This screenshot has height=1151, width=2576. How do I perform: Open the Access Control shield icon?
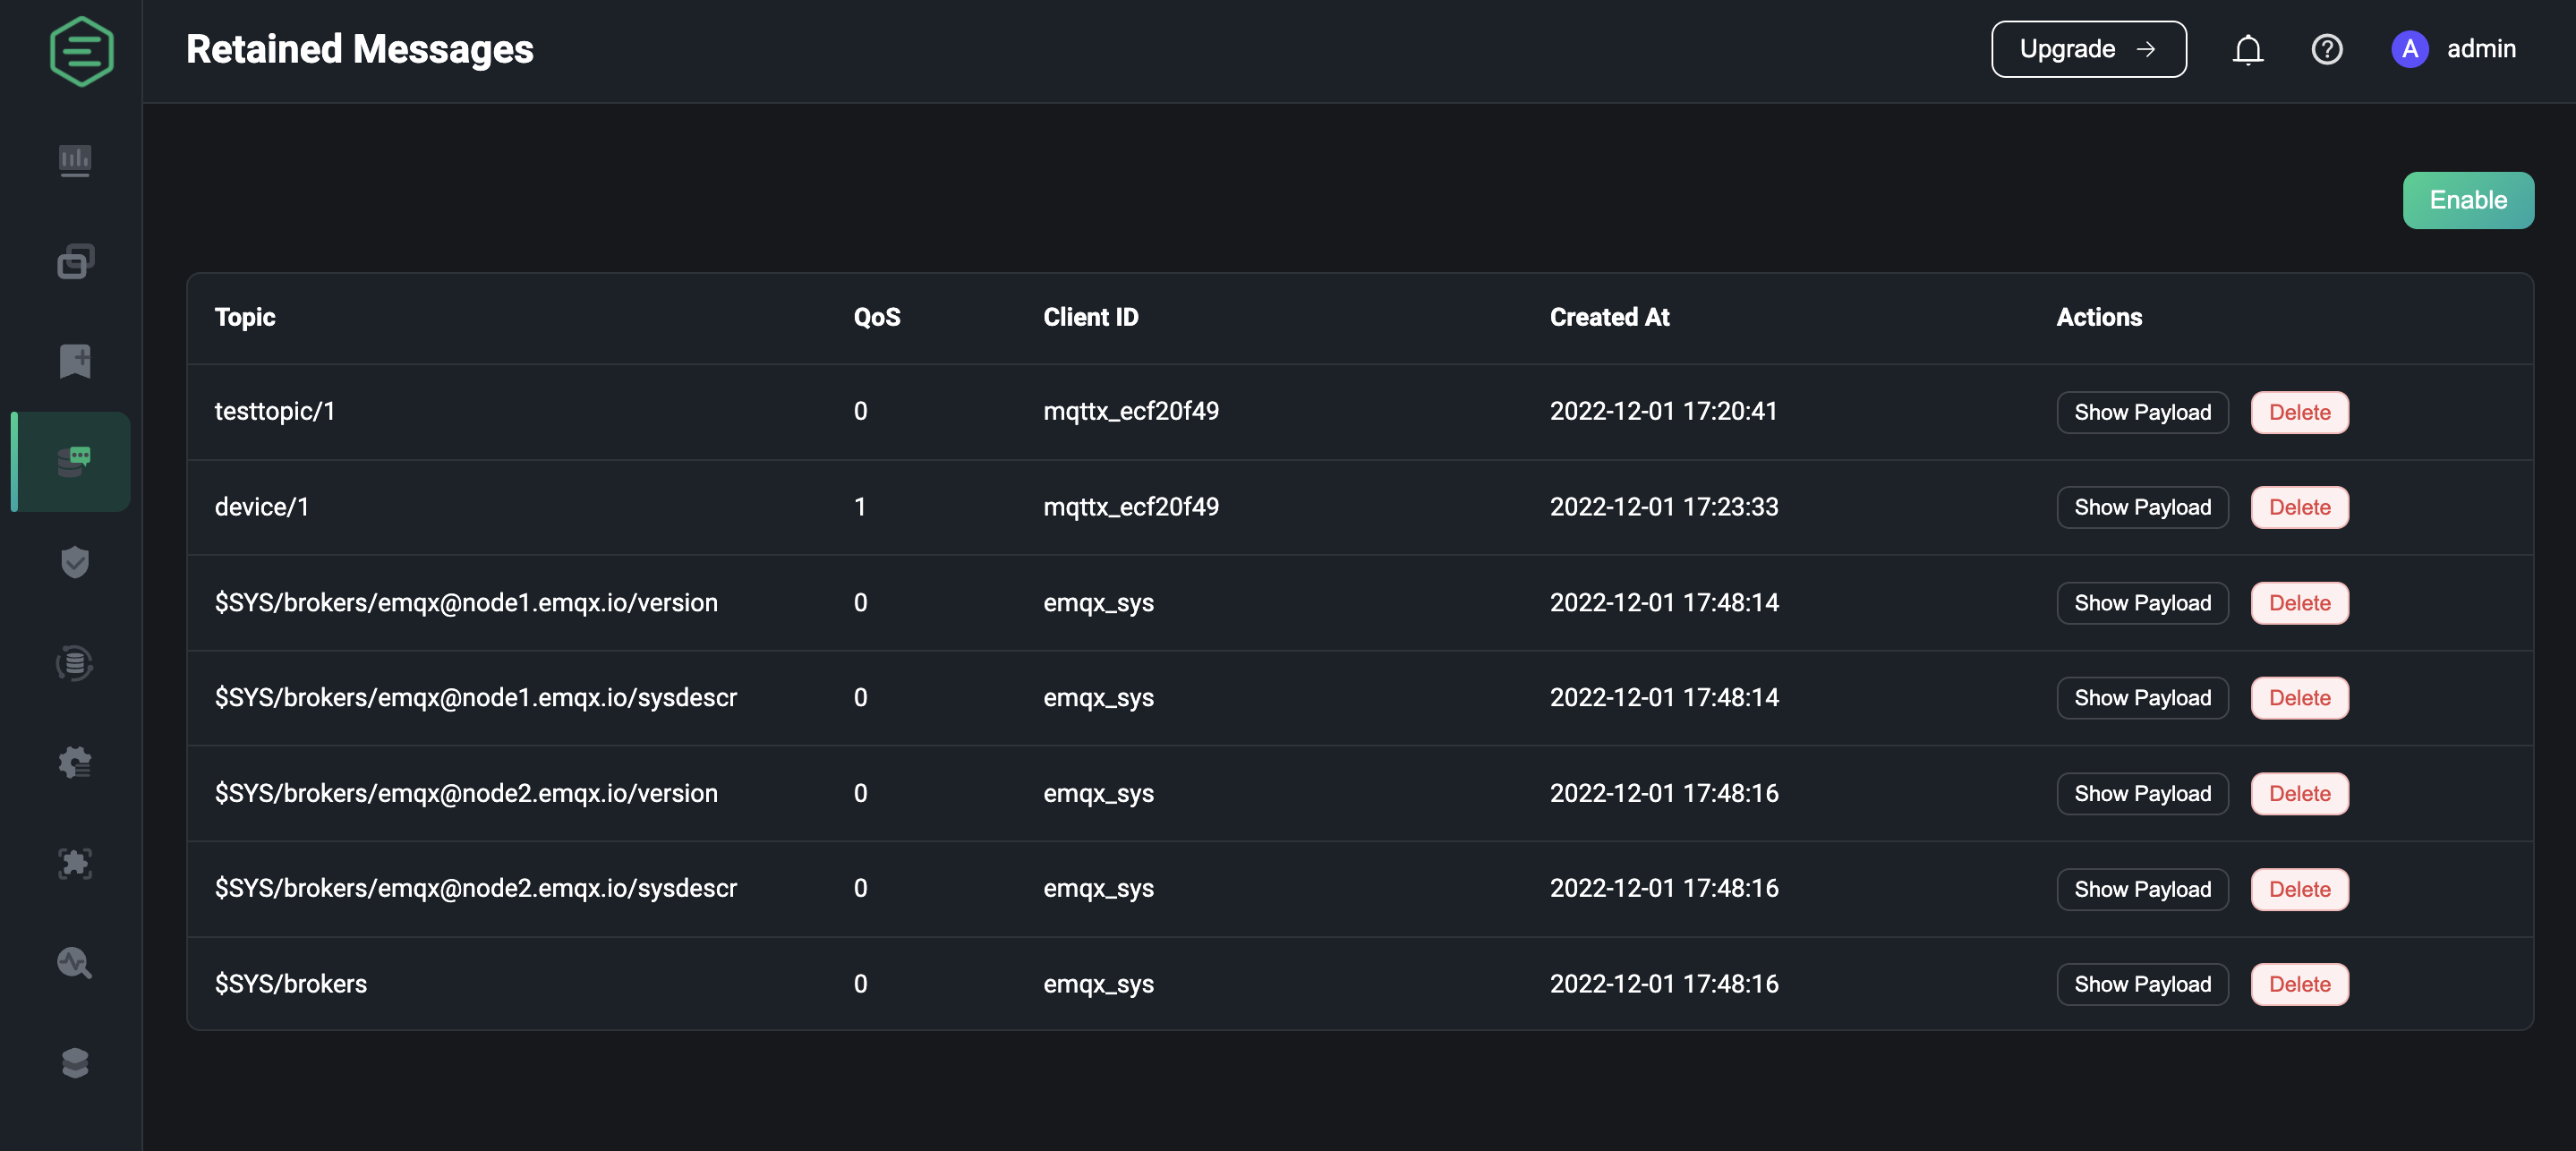click(75, 562)
